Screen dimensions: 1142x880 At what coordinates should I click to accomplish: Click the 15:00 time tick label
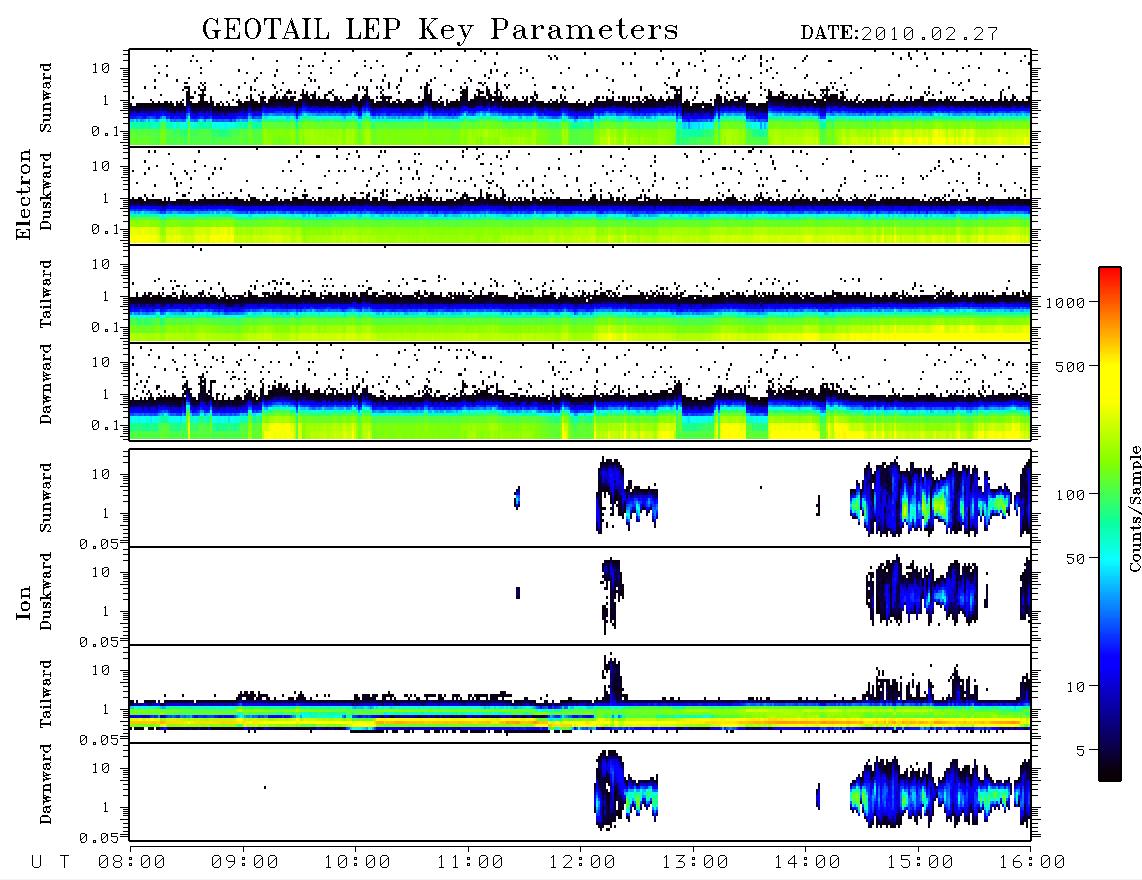(920, 863)
